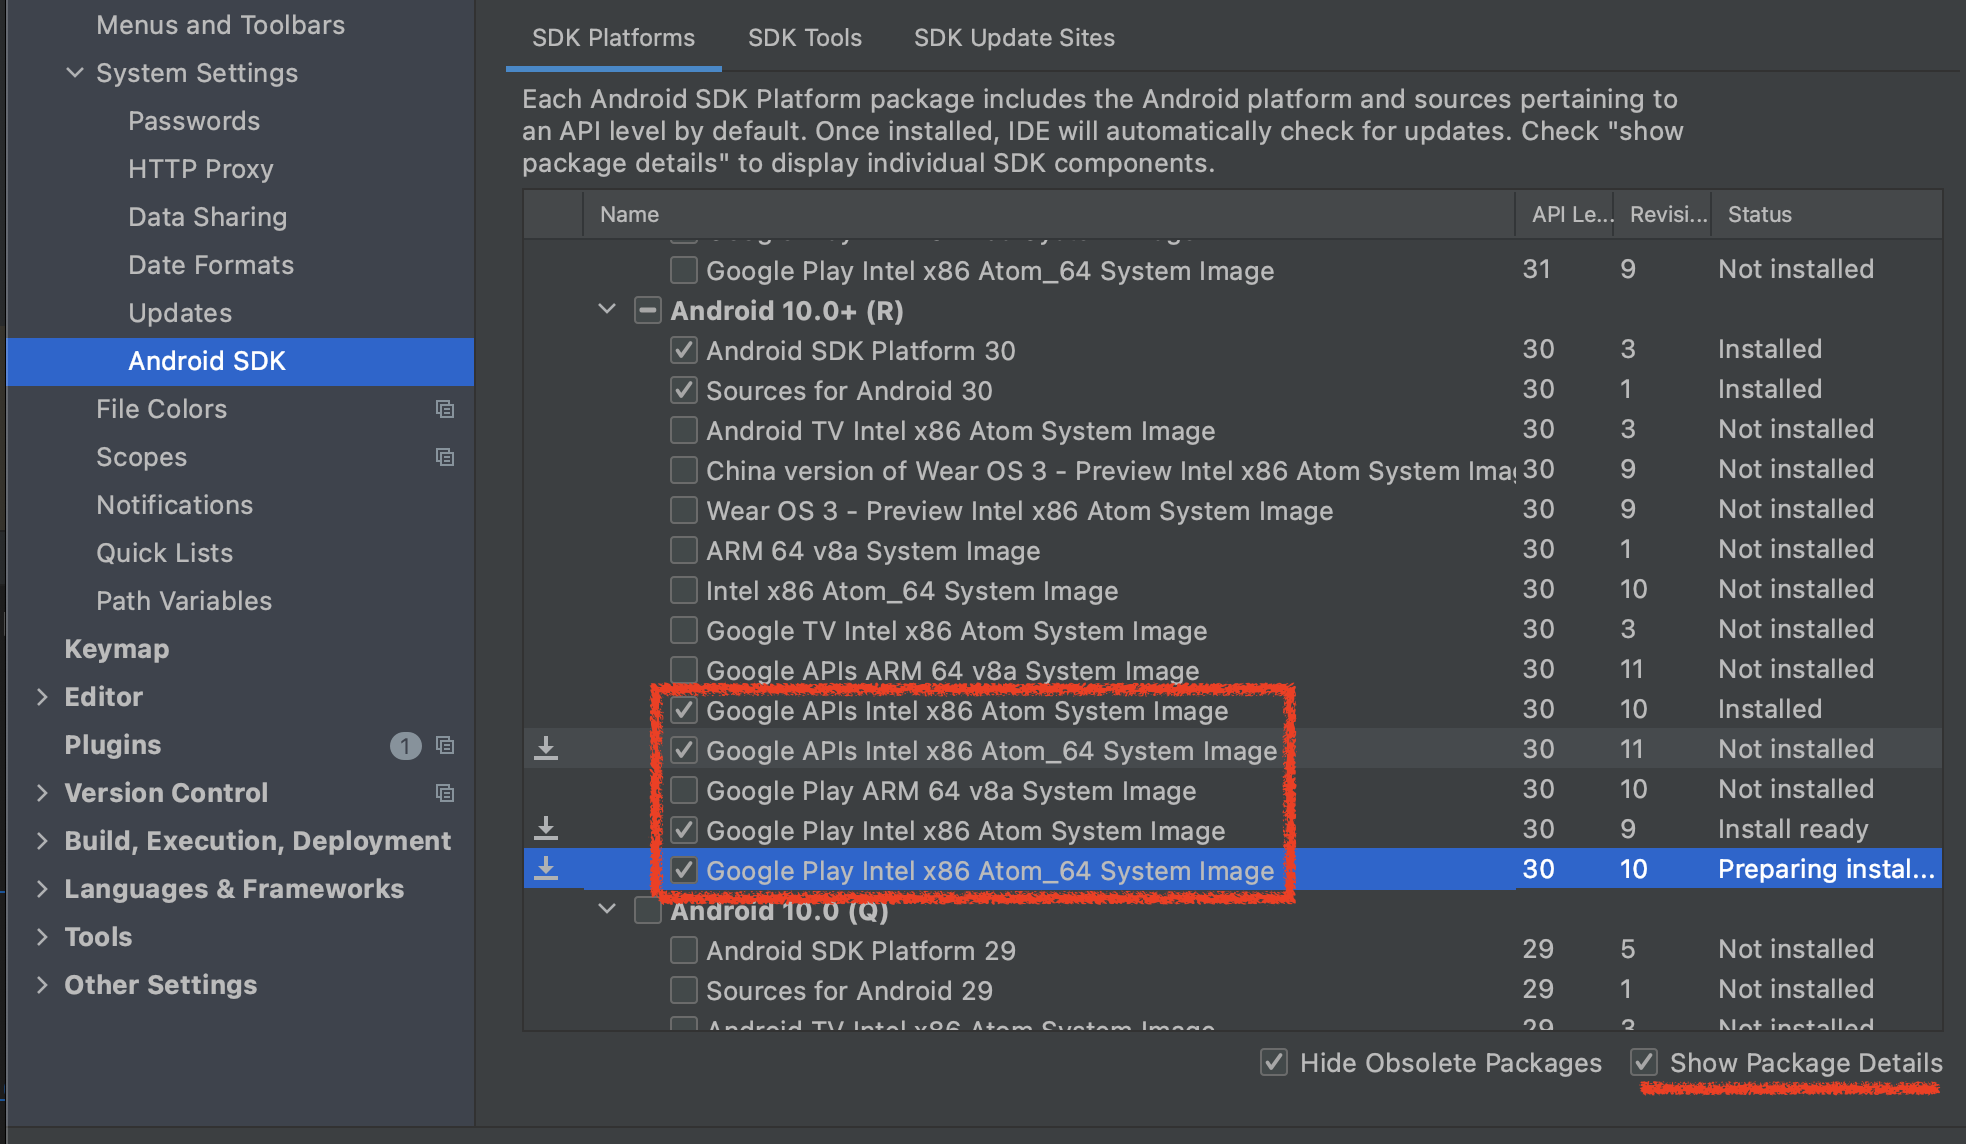Open Path Variables settings
Viewport: 1966px width, 1144px height.
point(184,601)
